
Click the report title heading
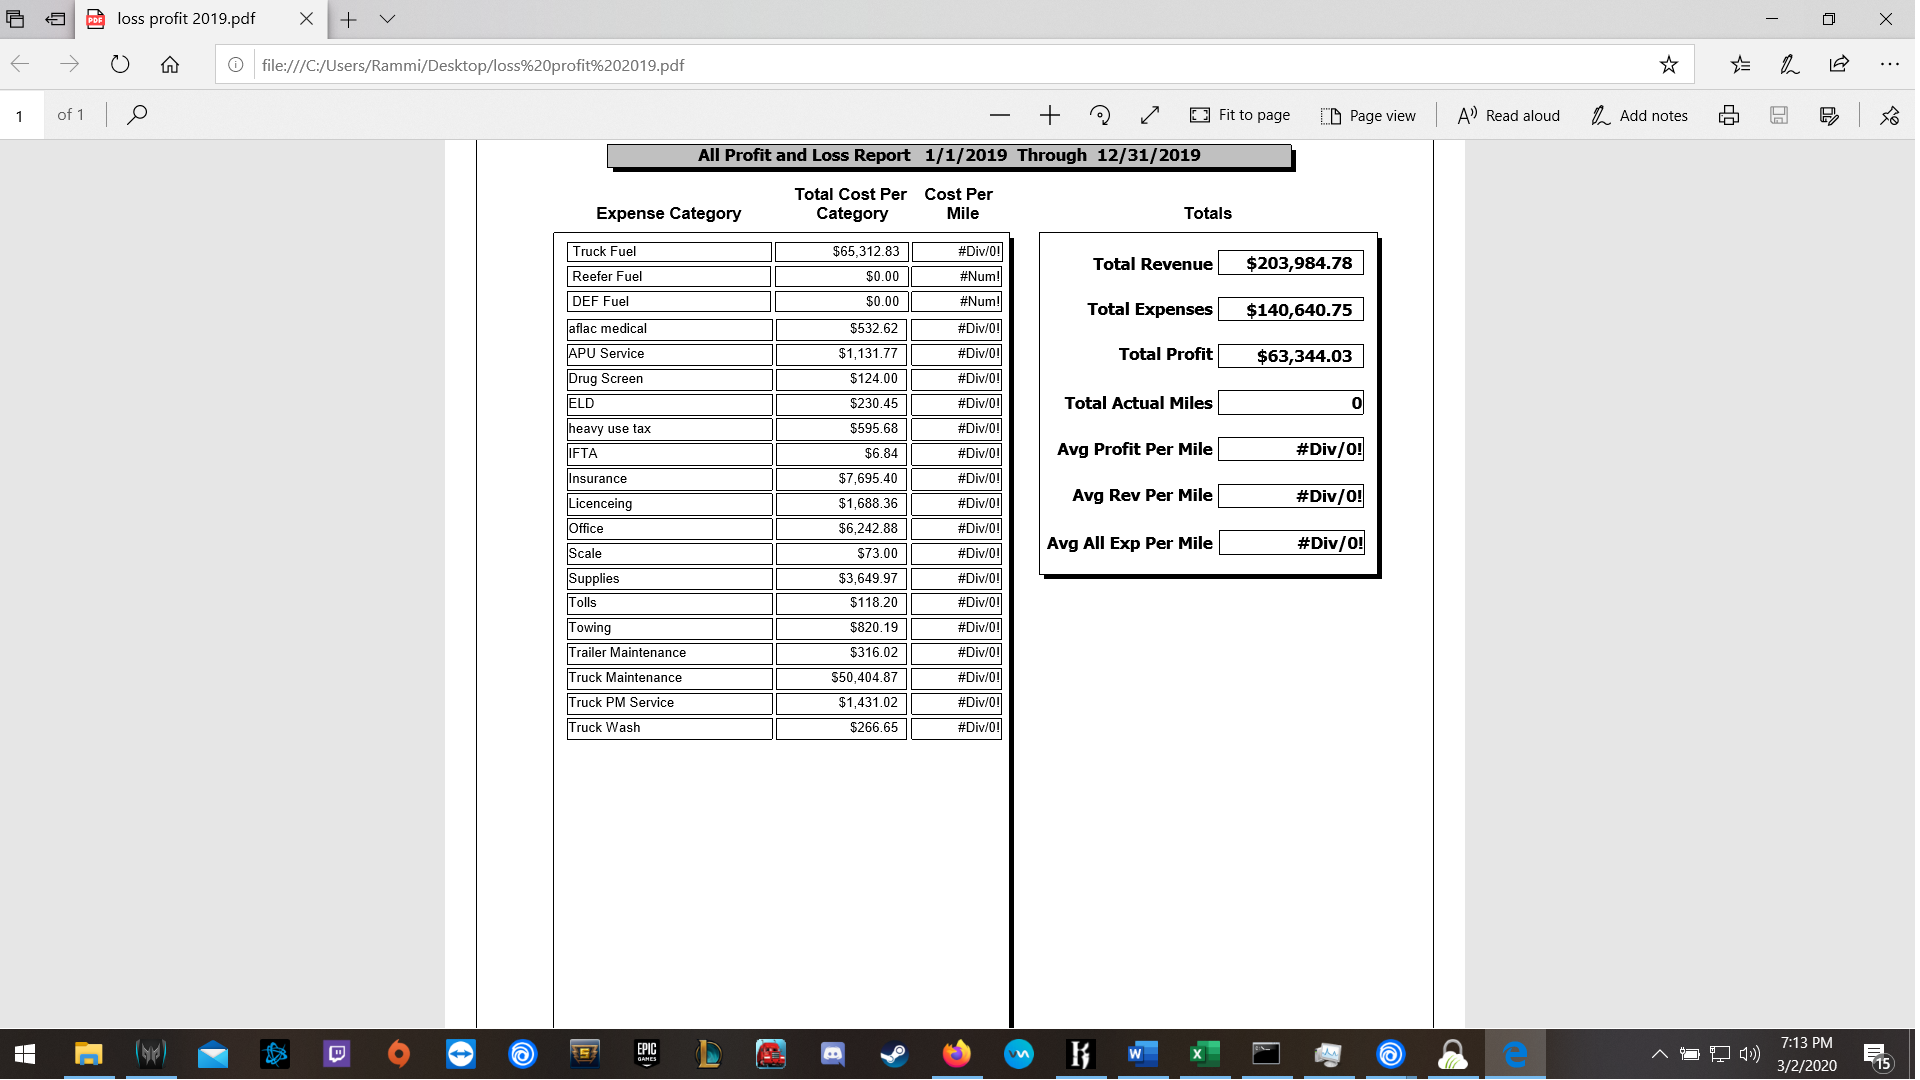coord(949,156)
